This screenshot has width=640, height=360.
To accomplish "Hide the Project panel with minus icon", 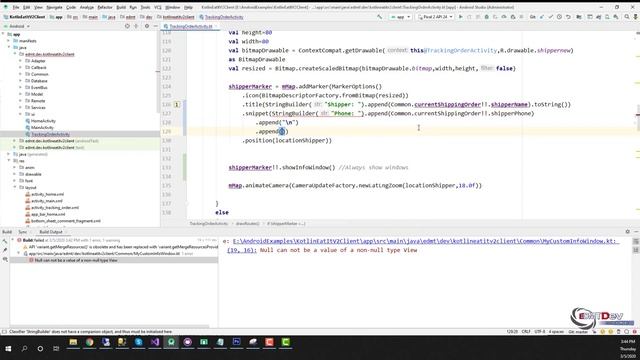I will coord(156,26).
